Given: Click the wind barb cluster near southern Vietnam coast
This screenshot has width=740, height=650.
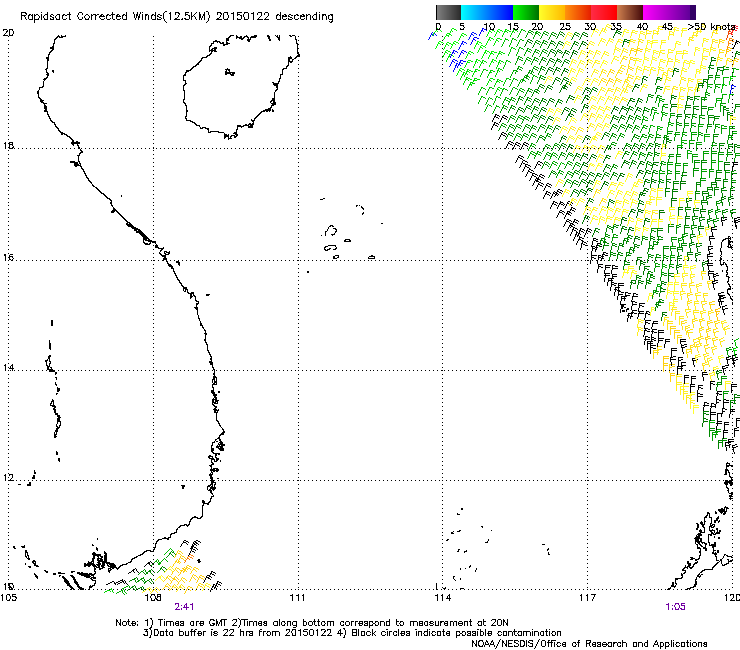Looking at the screenshot, I should coord(163,566).
